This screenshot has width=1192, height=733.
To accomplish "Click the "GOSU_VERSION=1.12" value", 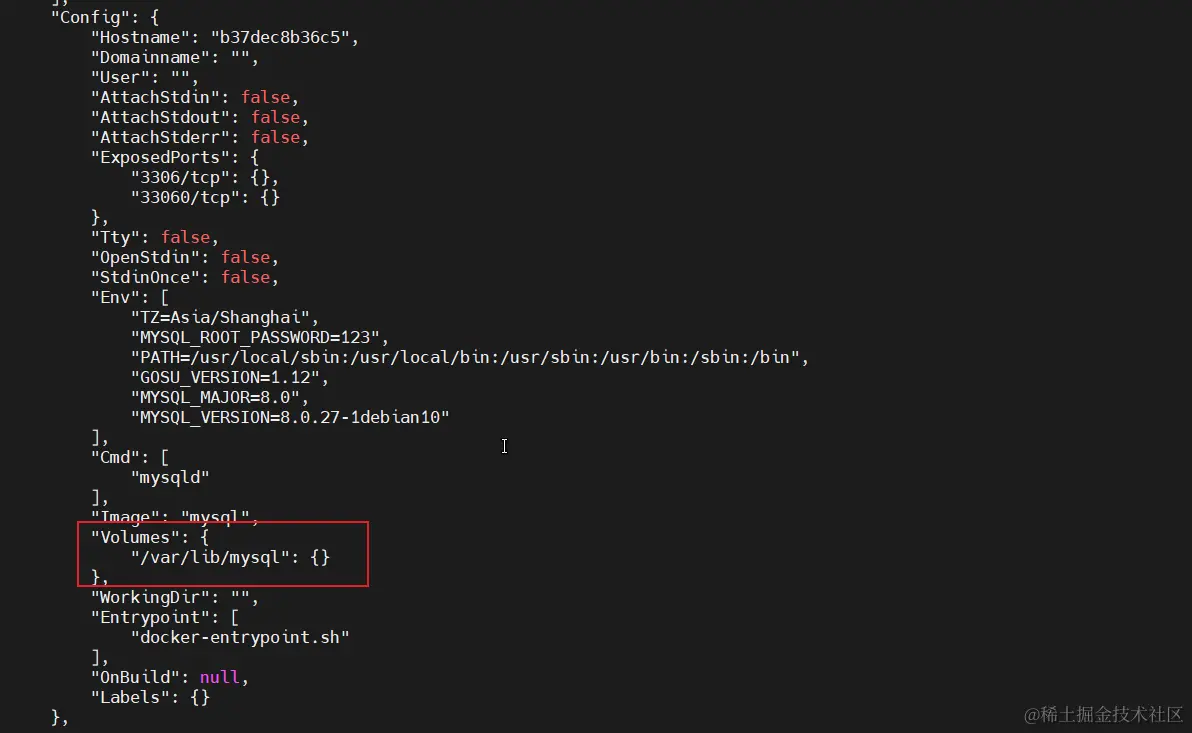I will [x=224, y=377].
